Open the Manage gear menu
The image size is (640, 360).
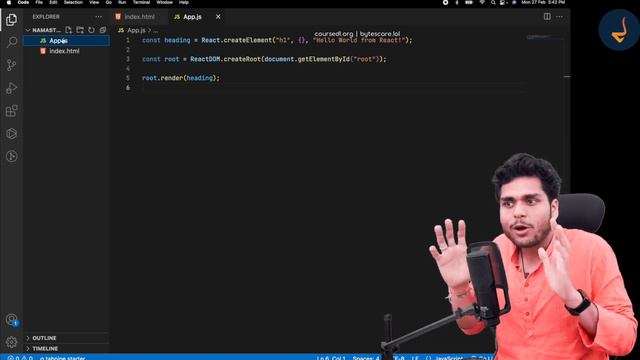[x=11, y=342]
